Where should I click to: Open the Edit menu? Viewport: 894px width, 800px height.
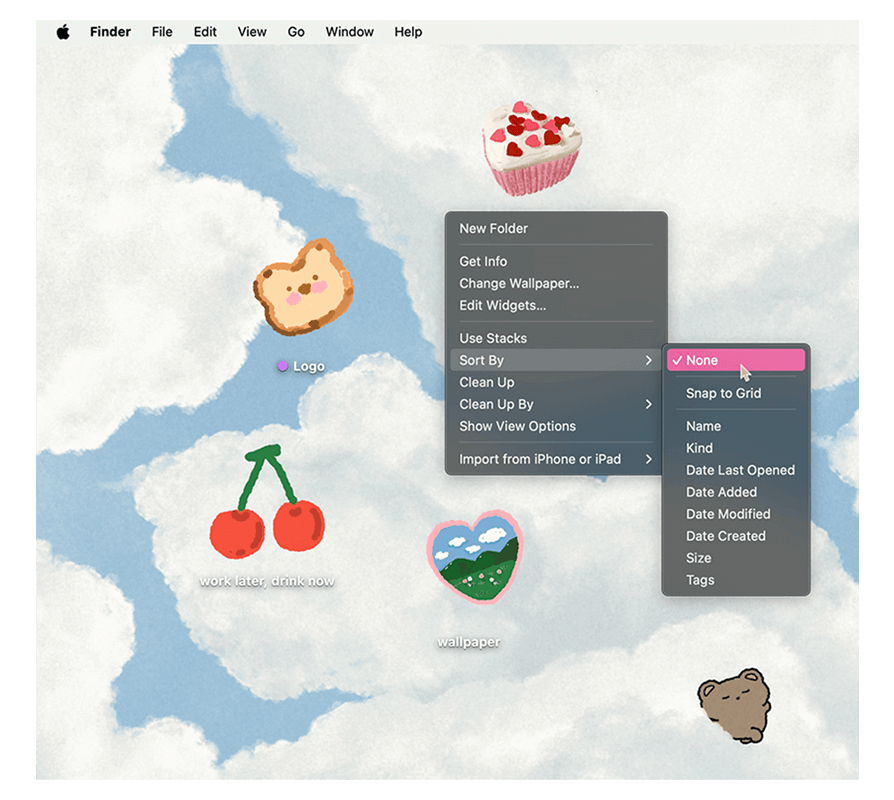(205, 32)
